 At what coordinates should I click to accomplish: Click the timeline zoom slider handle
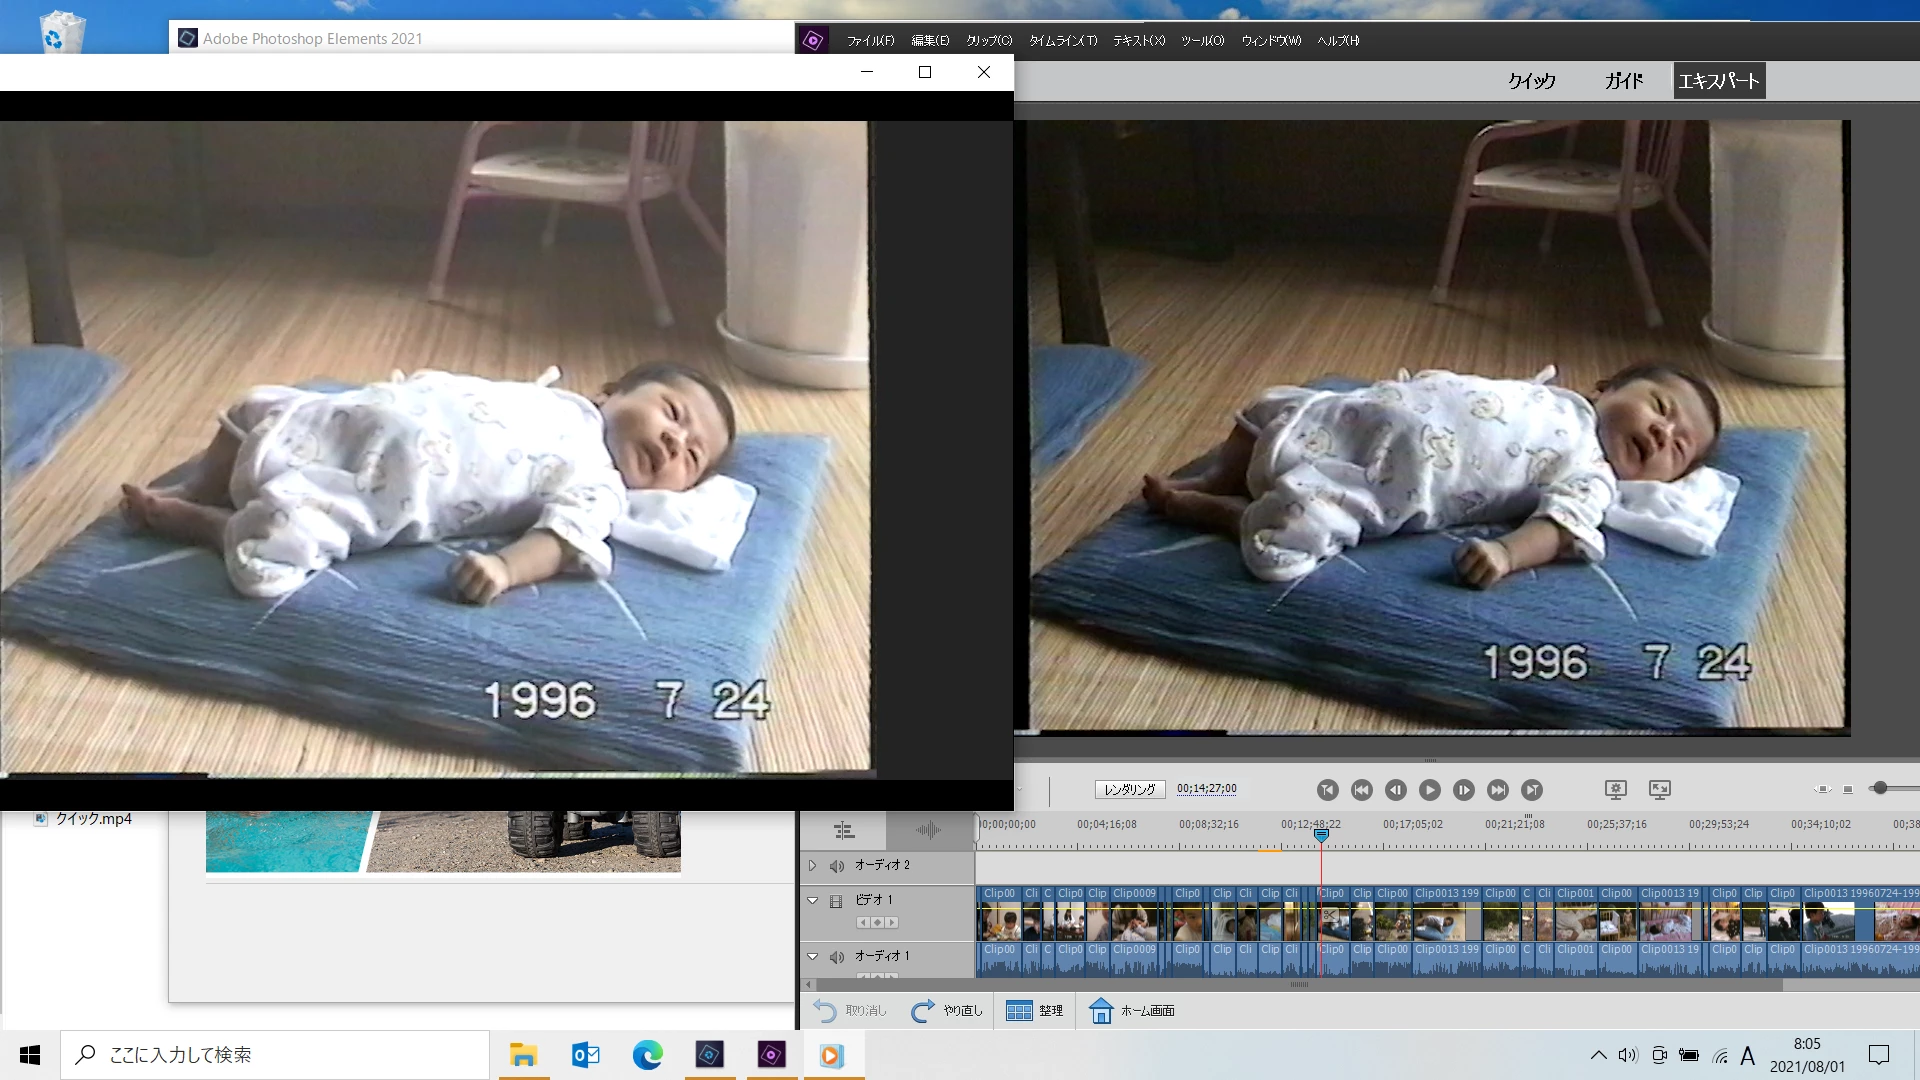click(x=1880, y=789)
